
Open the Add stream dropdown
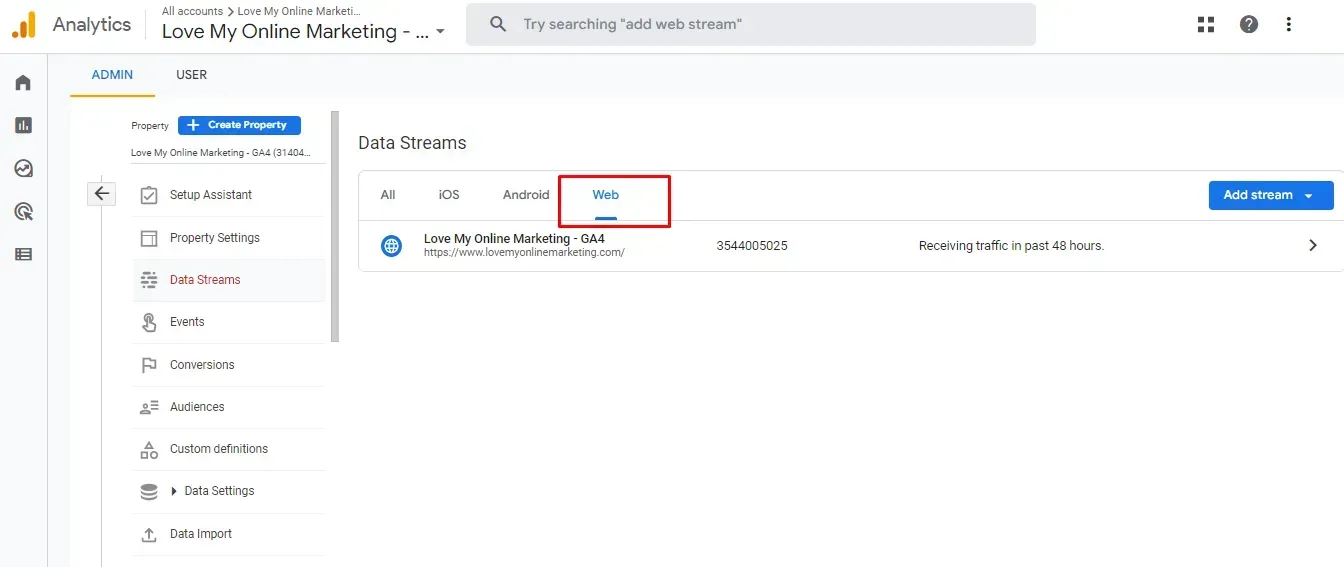1271,195
